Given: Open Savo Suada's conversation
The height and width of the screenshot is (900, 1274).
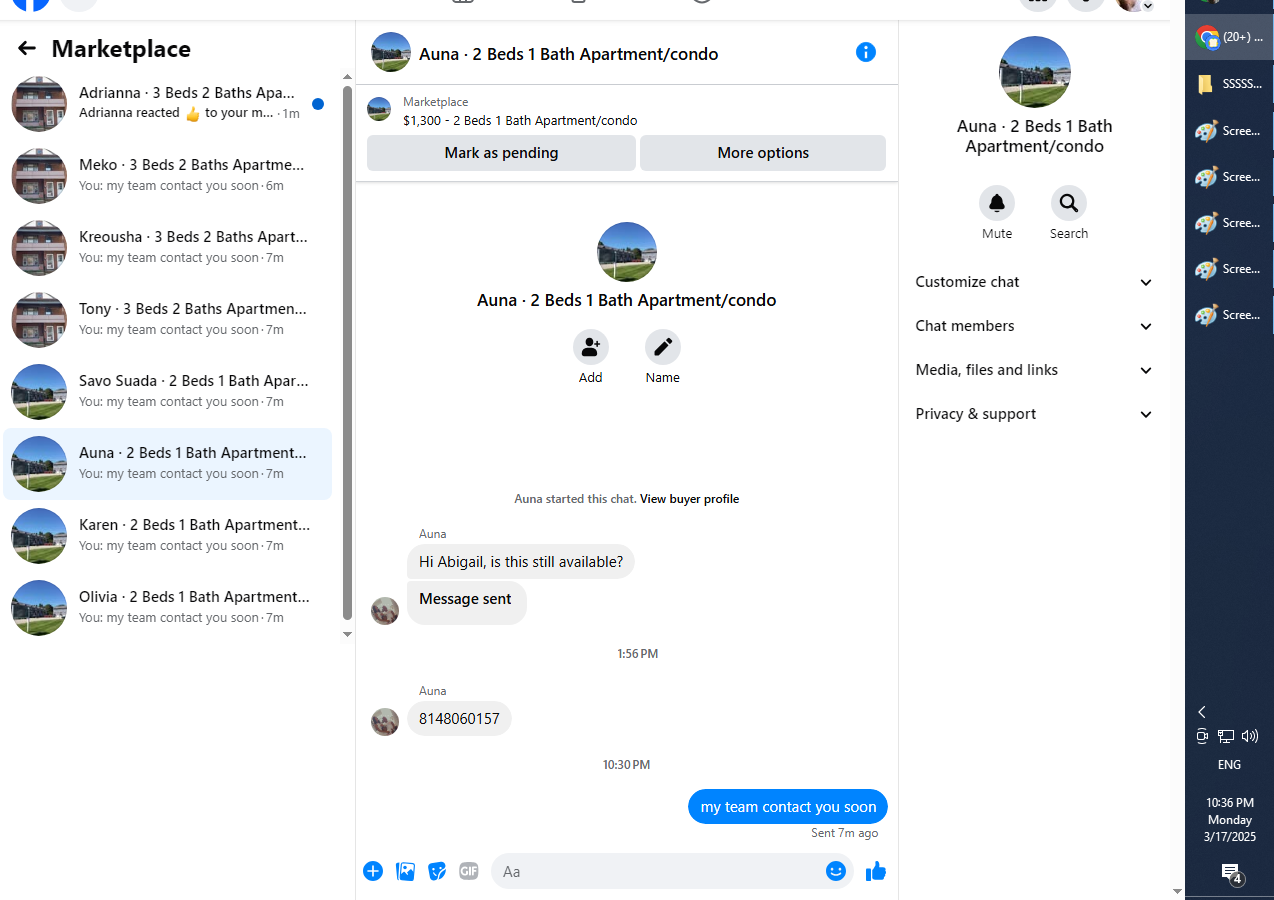Looking at the screenshot, I should (168, 392).
